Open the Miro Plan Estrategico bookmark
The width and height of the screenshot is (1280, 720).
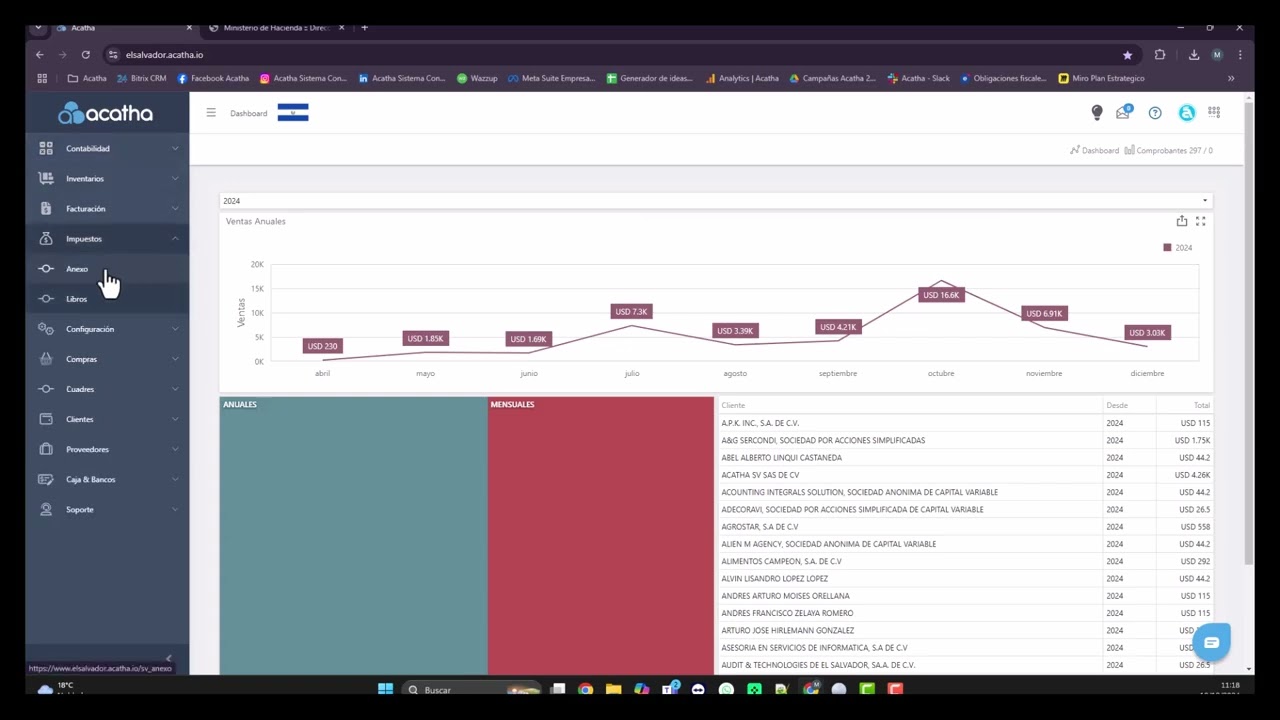point(1101,78)
